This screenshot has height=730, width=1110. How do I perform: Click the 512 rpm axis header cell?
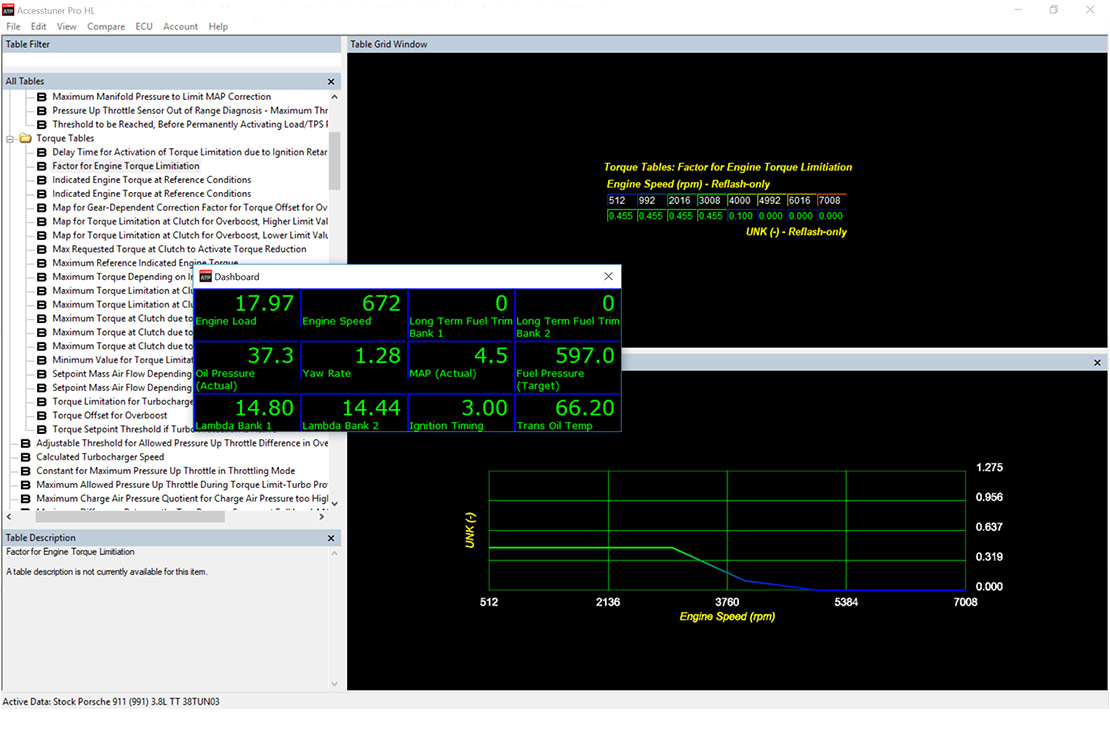pos(621,201)
